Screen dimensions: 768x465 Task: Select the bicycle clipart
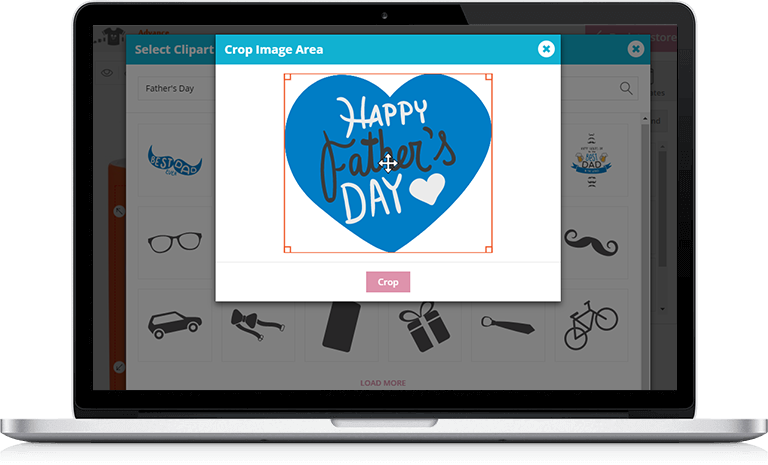pos(591,325)
